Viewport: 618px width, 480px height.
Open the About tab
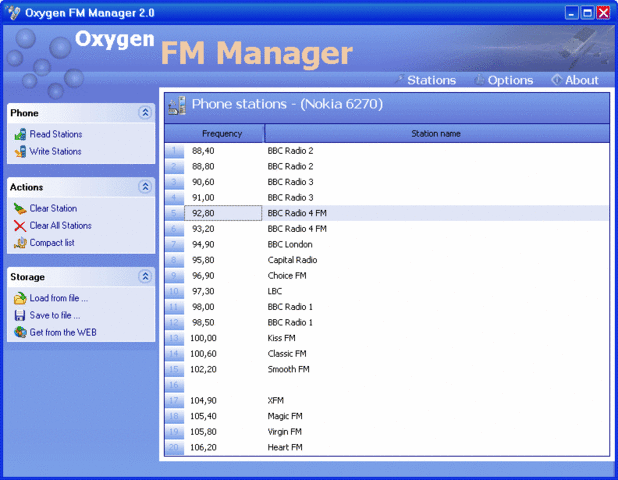(x=581, y=80)
